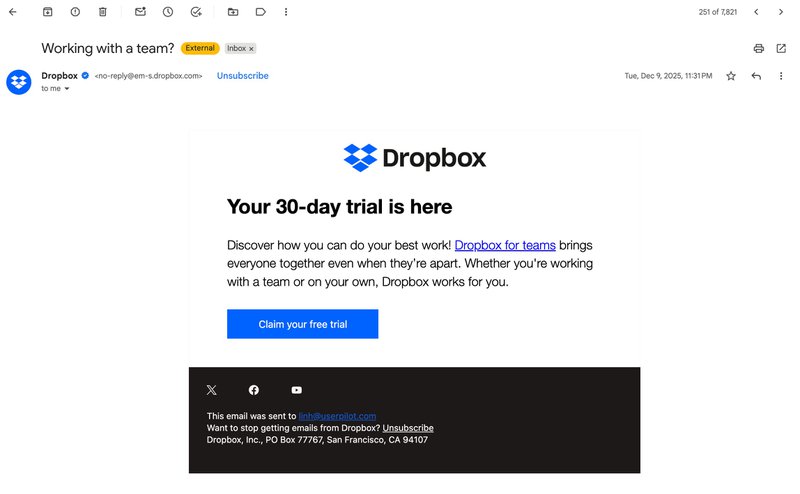
Task: Open toolbar More options menu
Action: coord(286,12)
